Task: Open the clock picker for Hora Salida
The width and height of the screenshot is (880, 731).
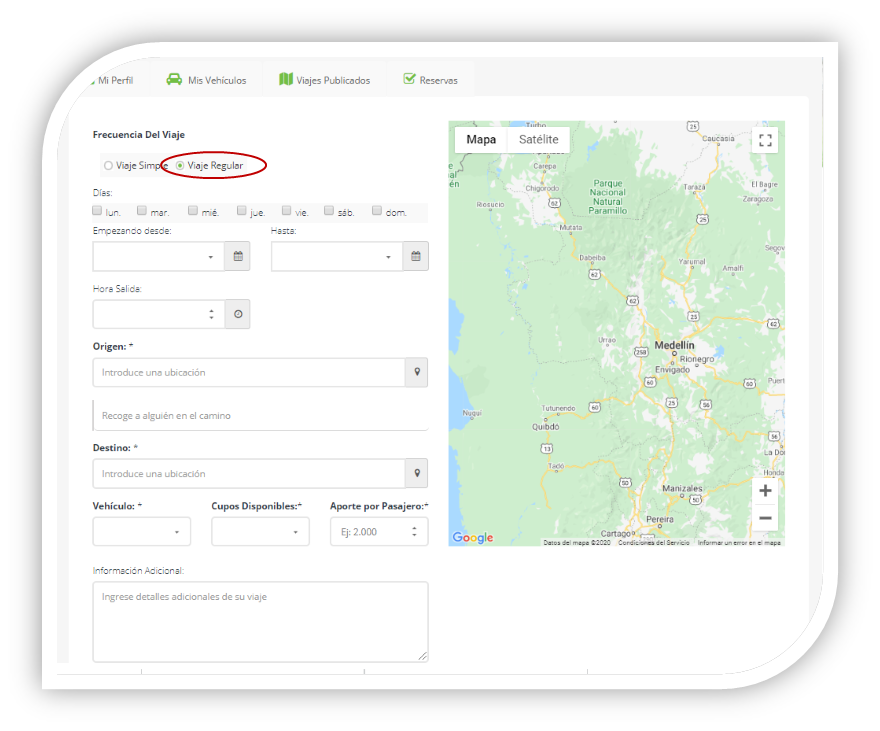Action: 238,314
